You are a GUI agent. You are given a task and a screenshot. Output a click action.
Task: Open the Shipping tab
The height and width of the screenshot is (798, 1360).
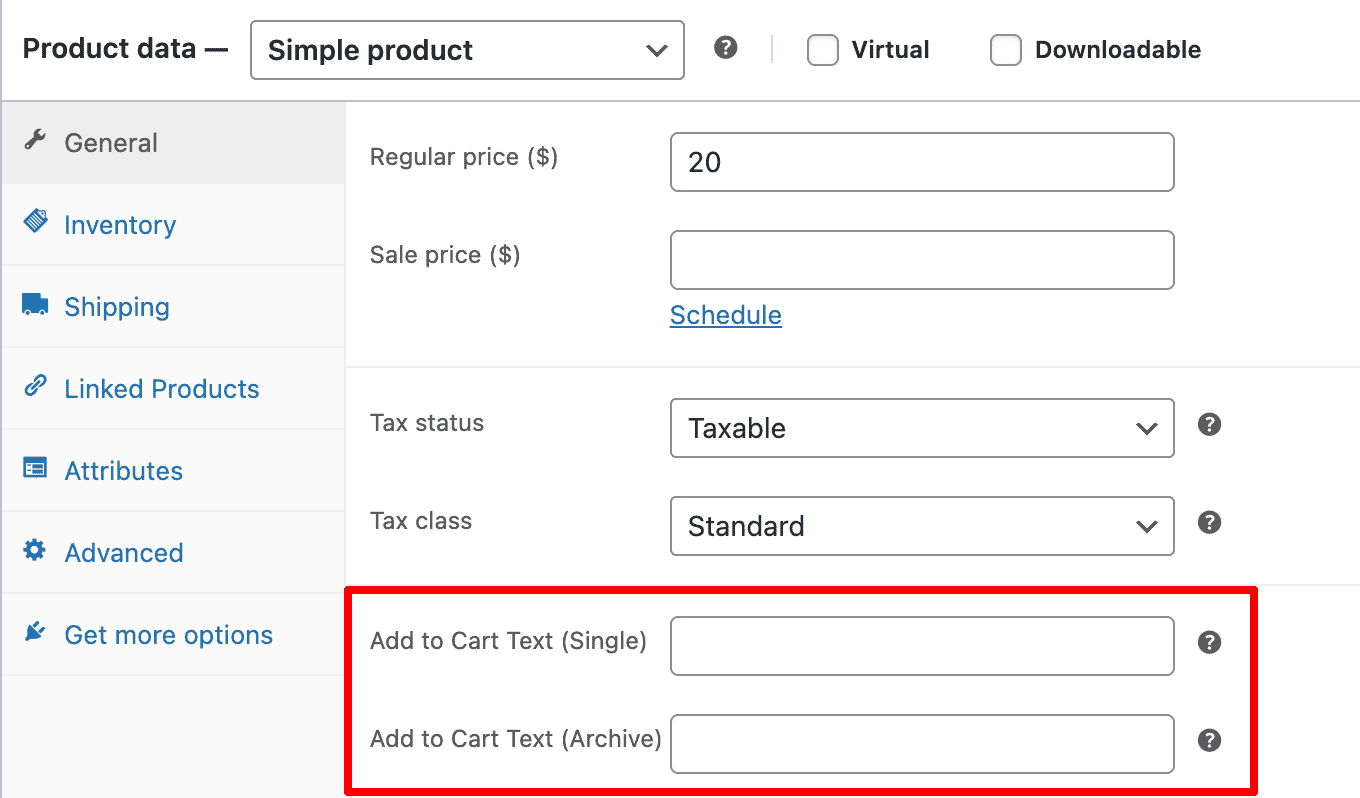(x=174, y=307)
